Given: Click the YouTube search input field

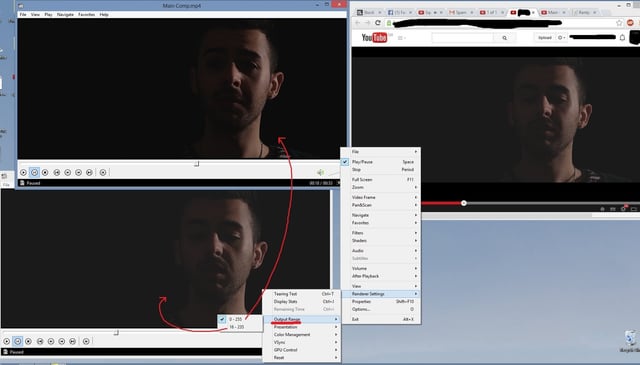Looking at the screenshot, I should 462,38.
